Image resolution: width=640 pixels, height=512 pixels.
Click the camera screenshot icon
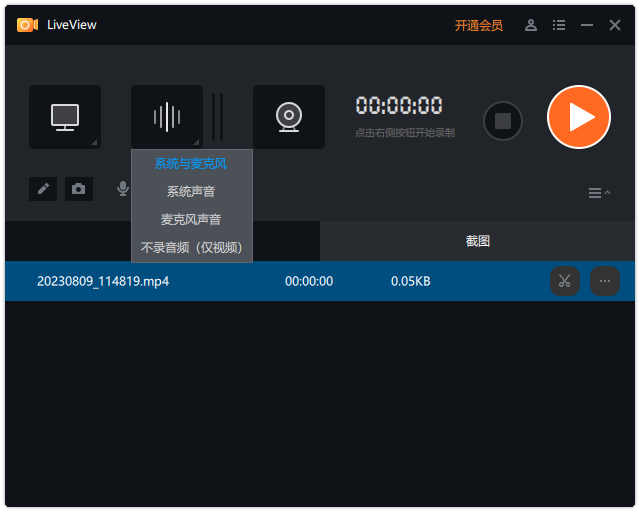tap(78, 188)
